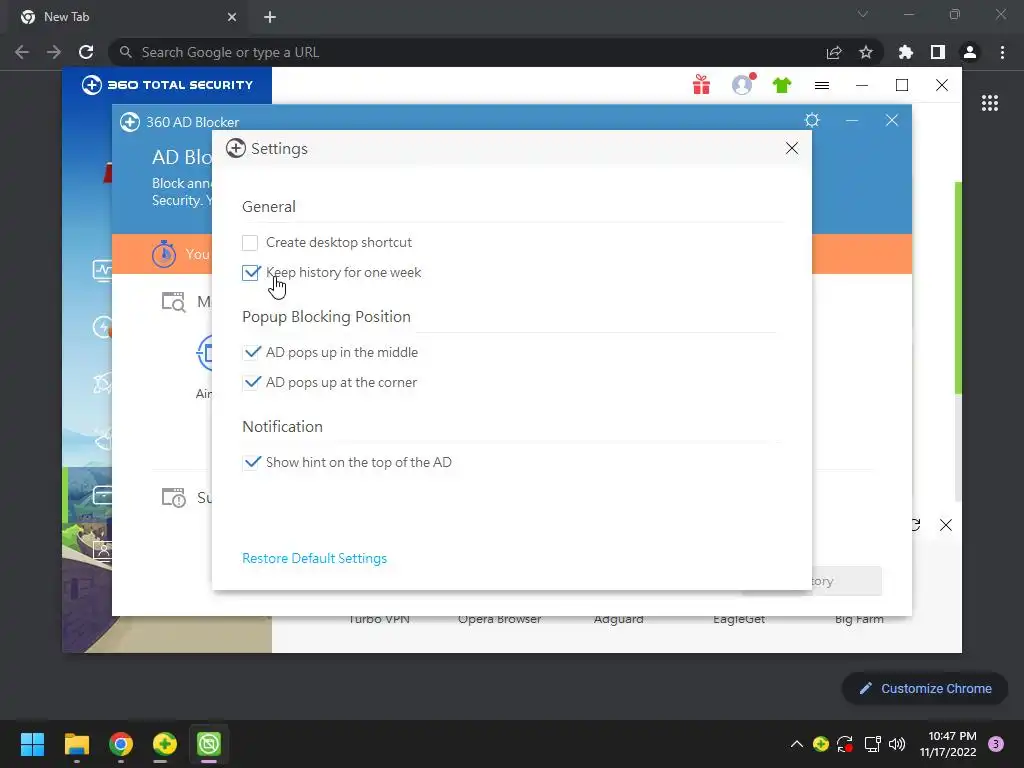This screenshot has height=768, width=1024.
Task: Close the Settings dialog
Action: tap(792, 148)
